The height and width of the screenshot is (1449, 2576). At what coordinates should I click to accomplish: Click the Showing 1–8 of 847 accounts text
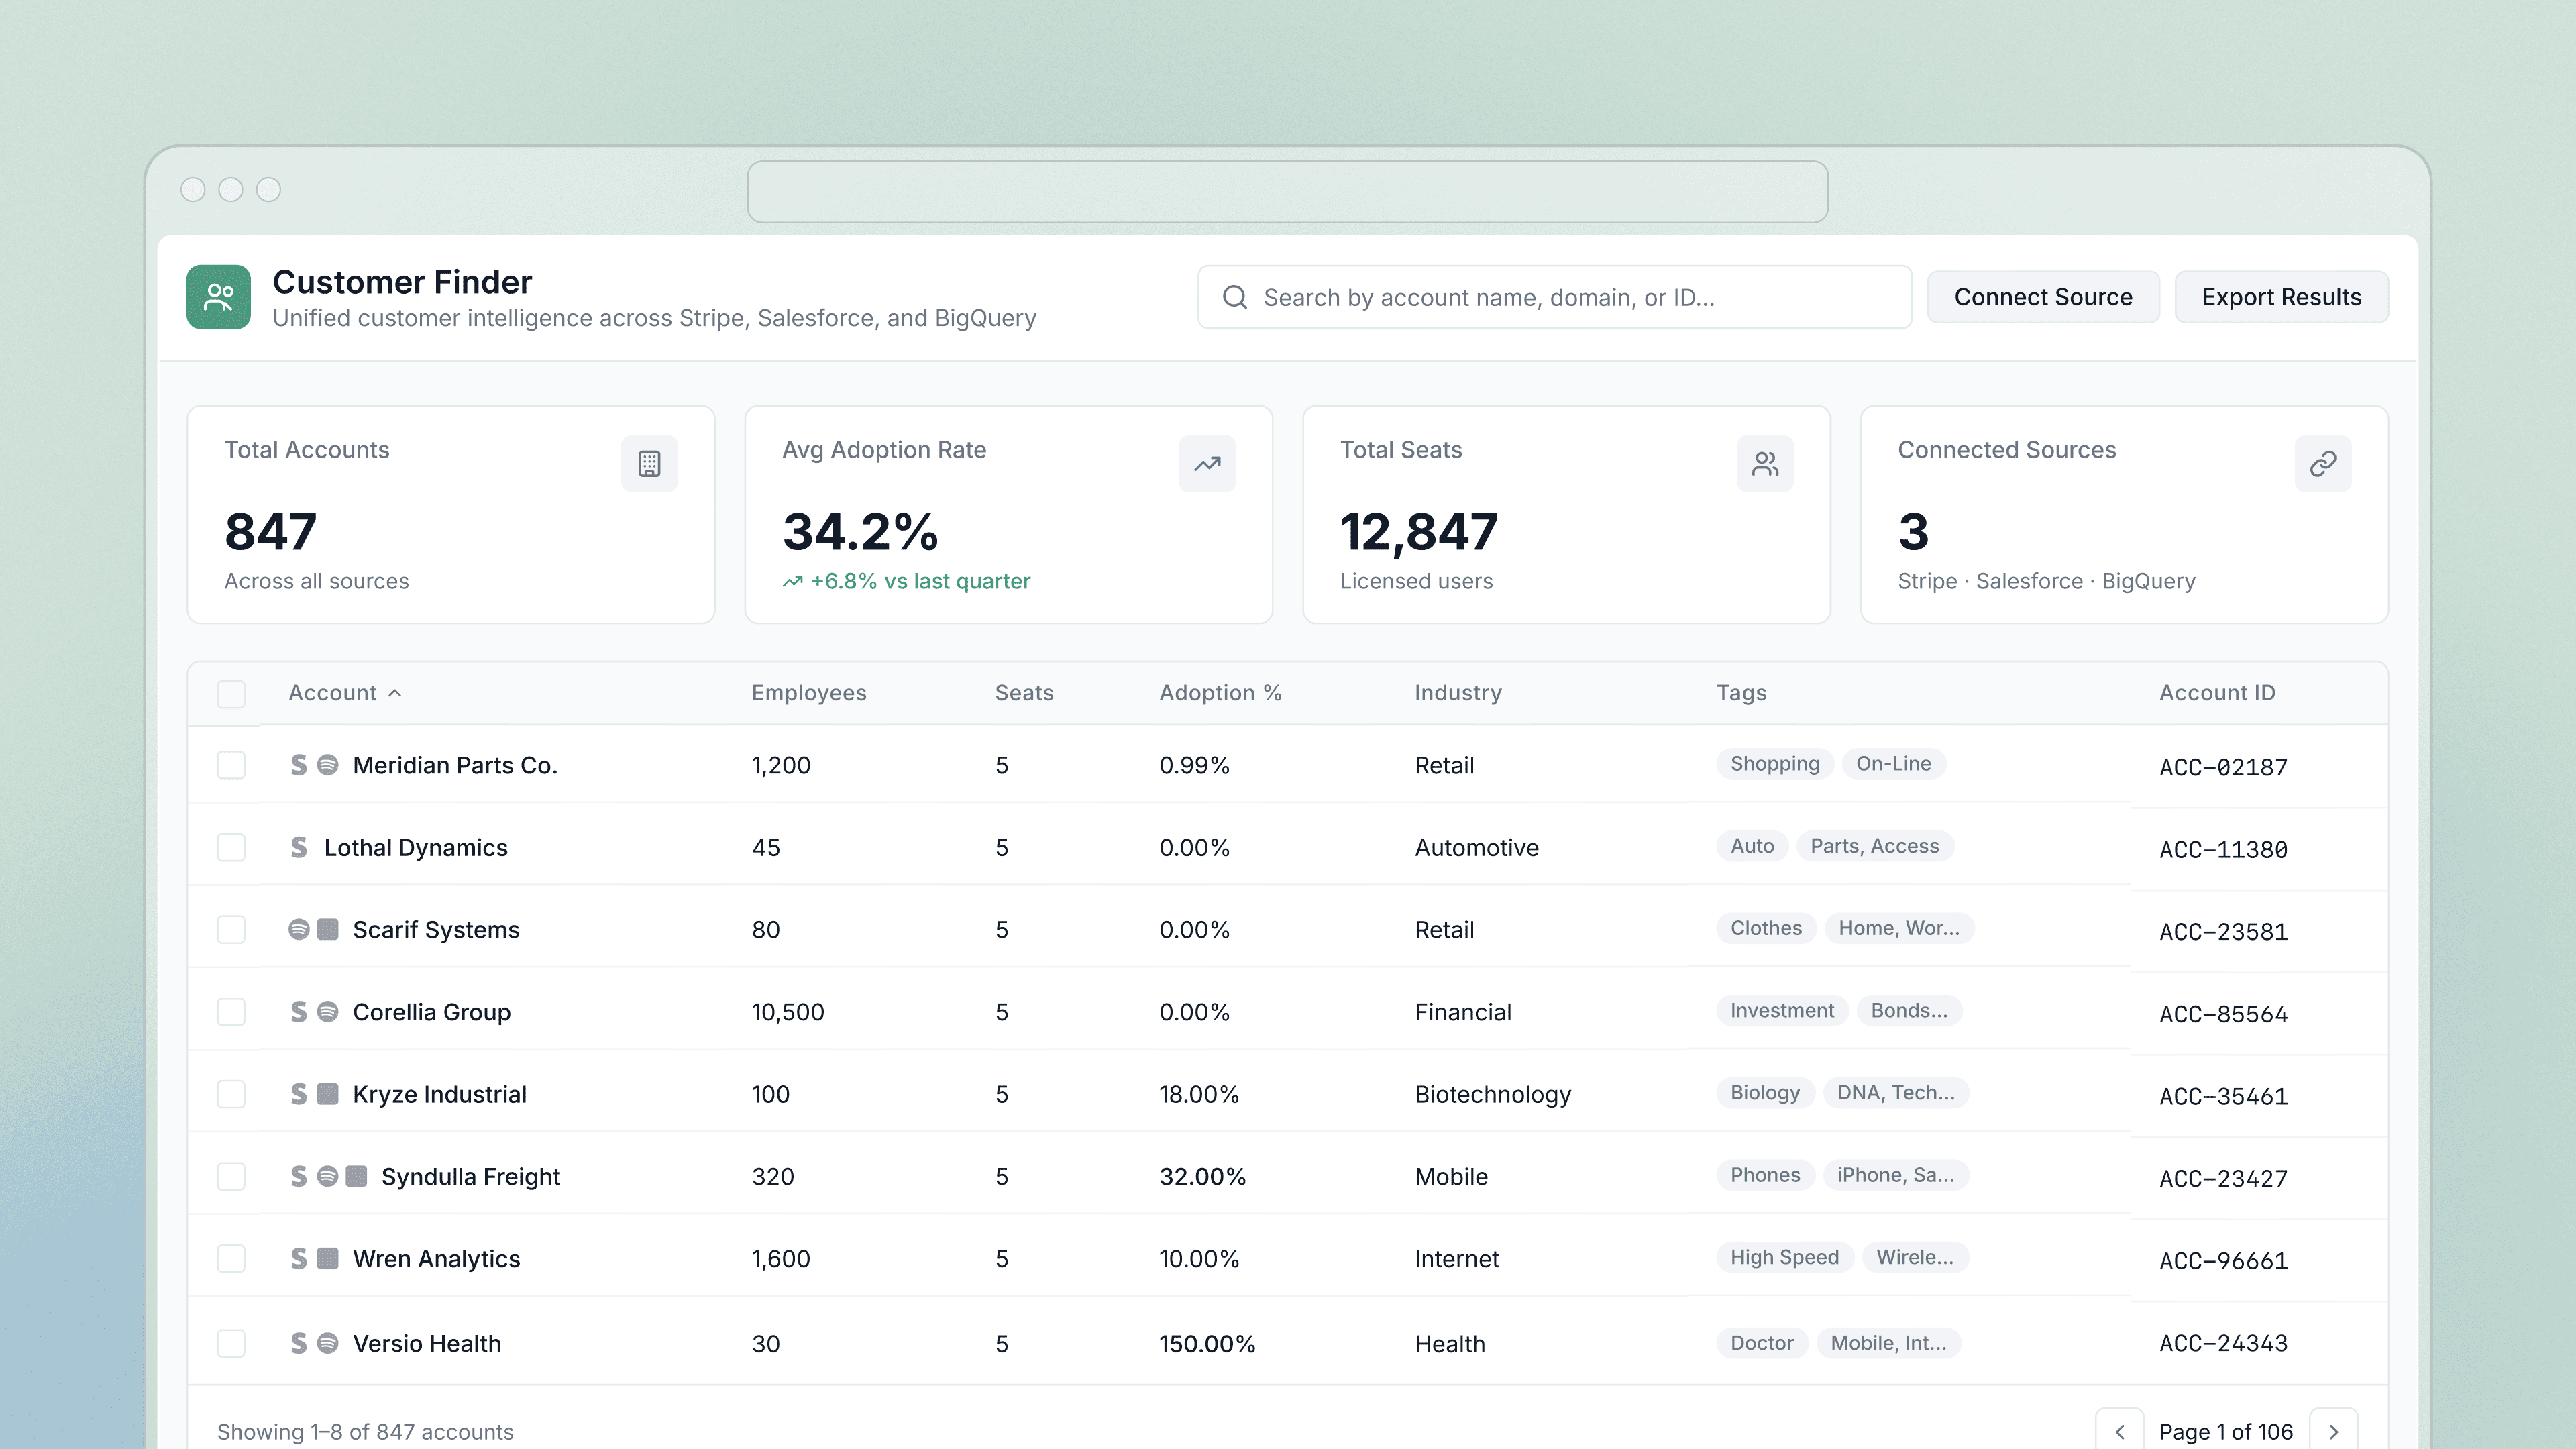pos(365,1431)
